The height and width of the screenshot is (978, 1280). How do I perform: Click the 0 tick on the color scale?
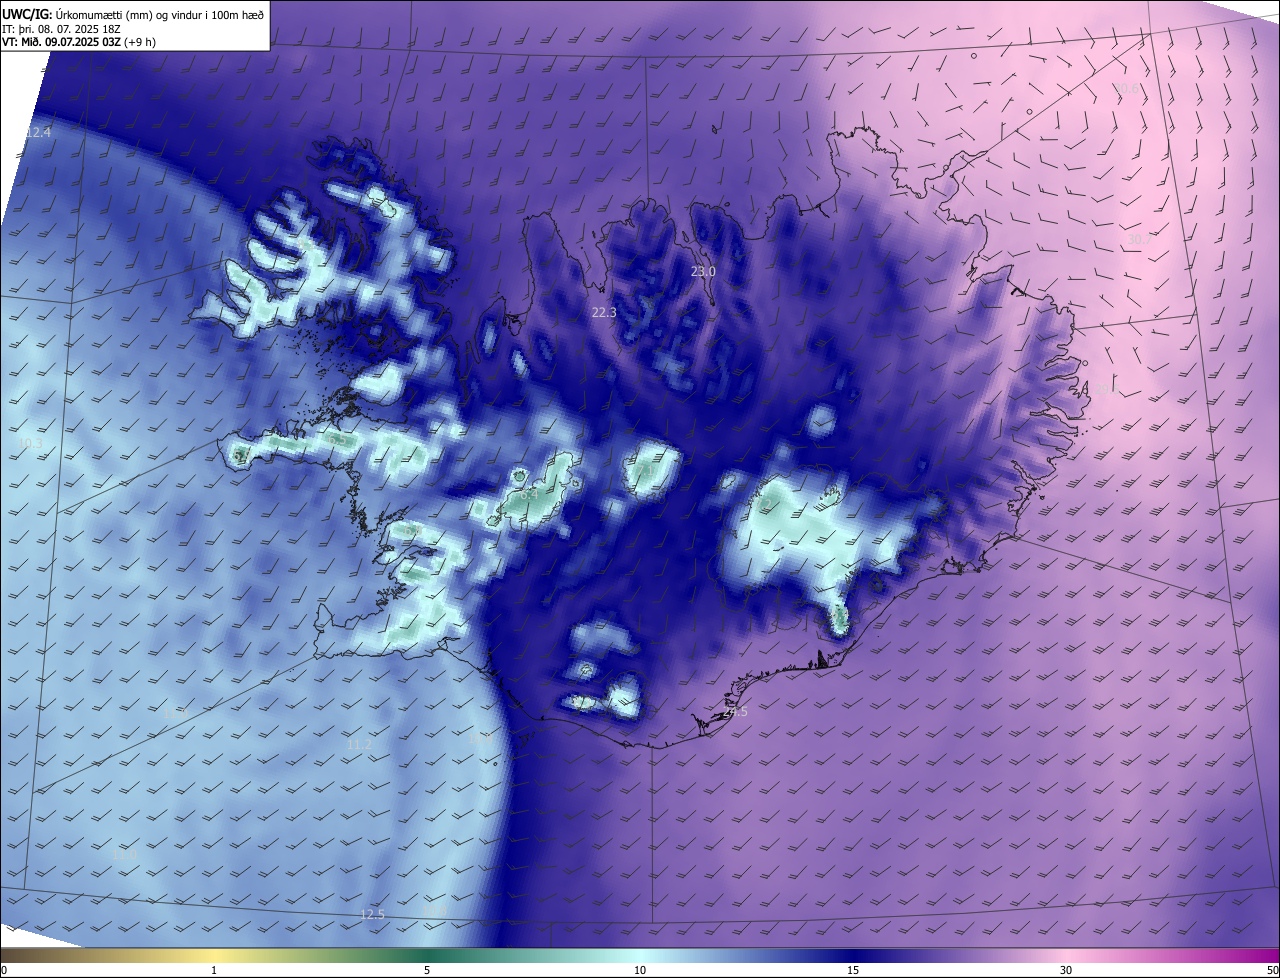(3, 970)
